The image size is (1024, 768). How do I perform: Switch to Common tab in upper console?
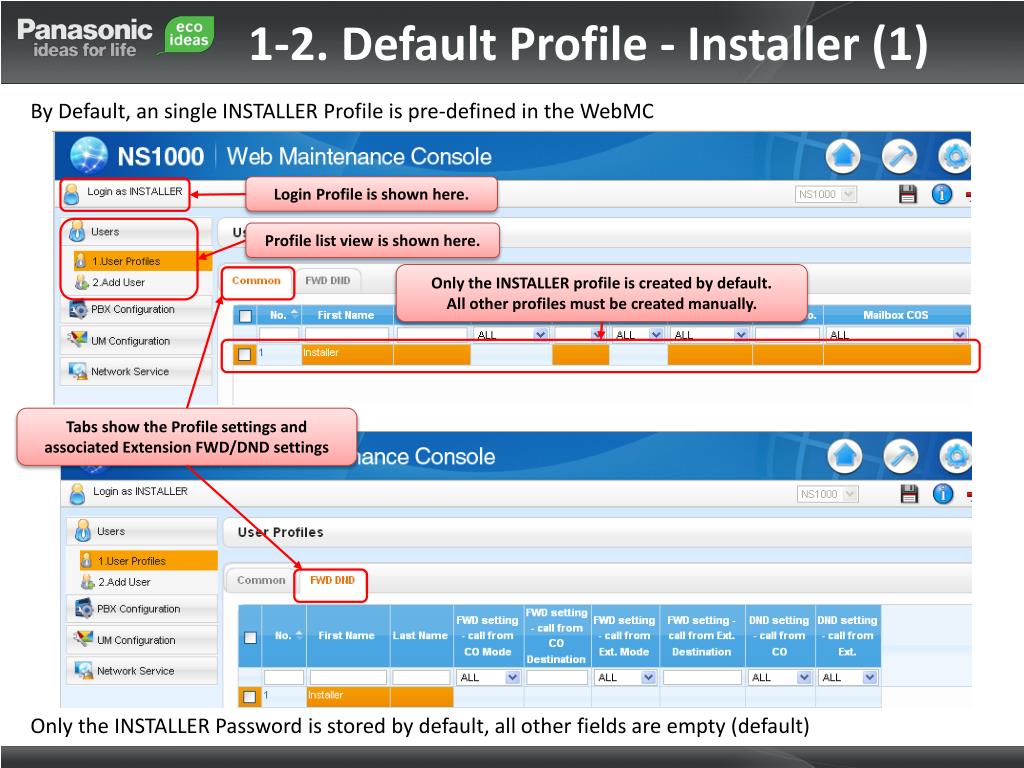click(256, 281)
